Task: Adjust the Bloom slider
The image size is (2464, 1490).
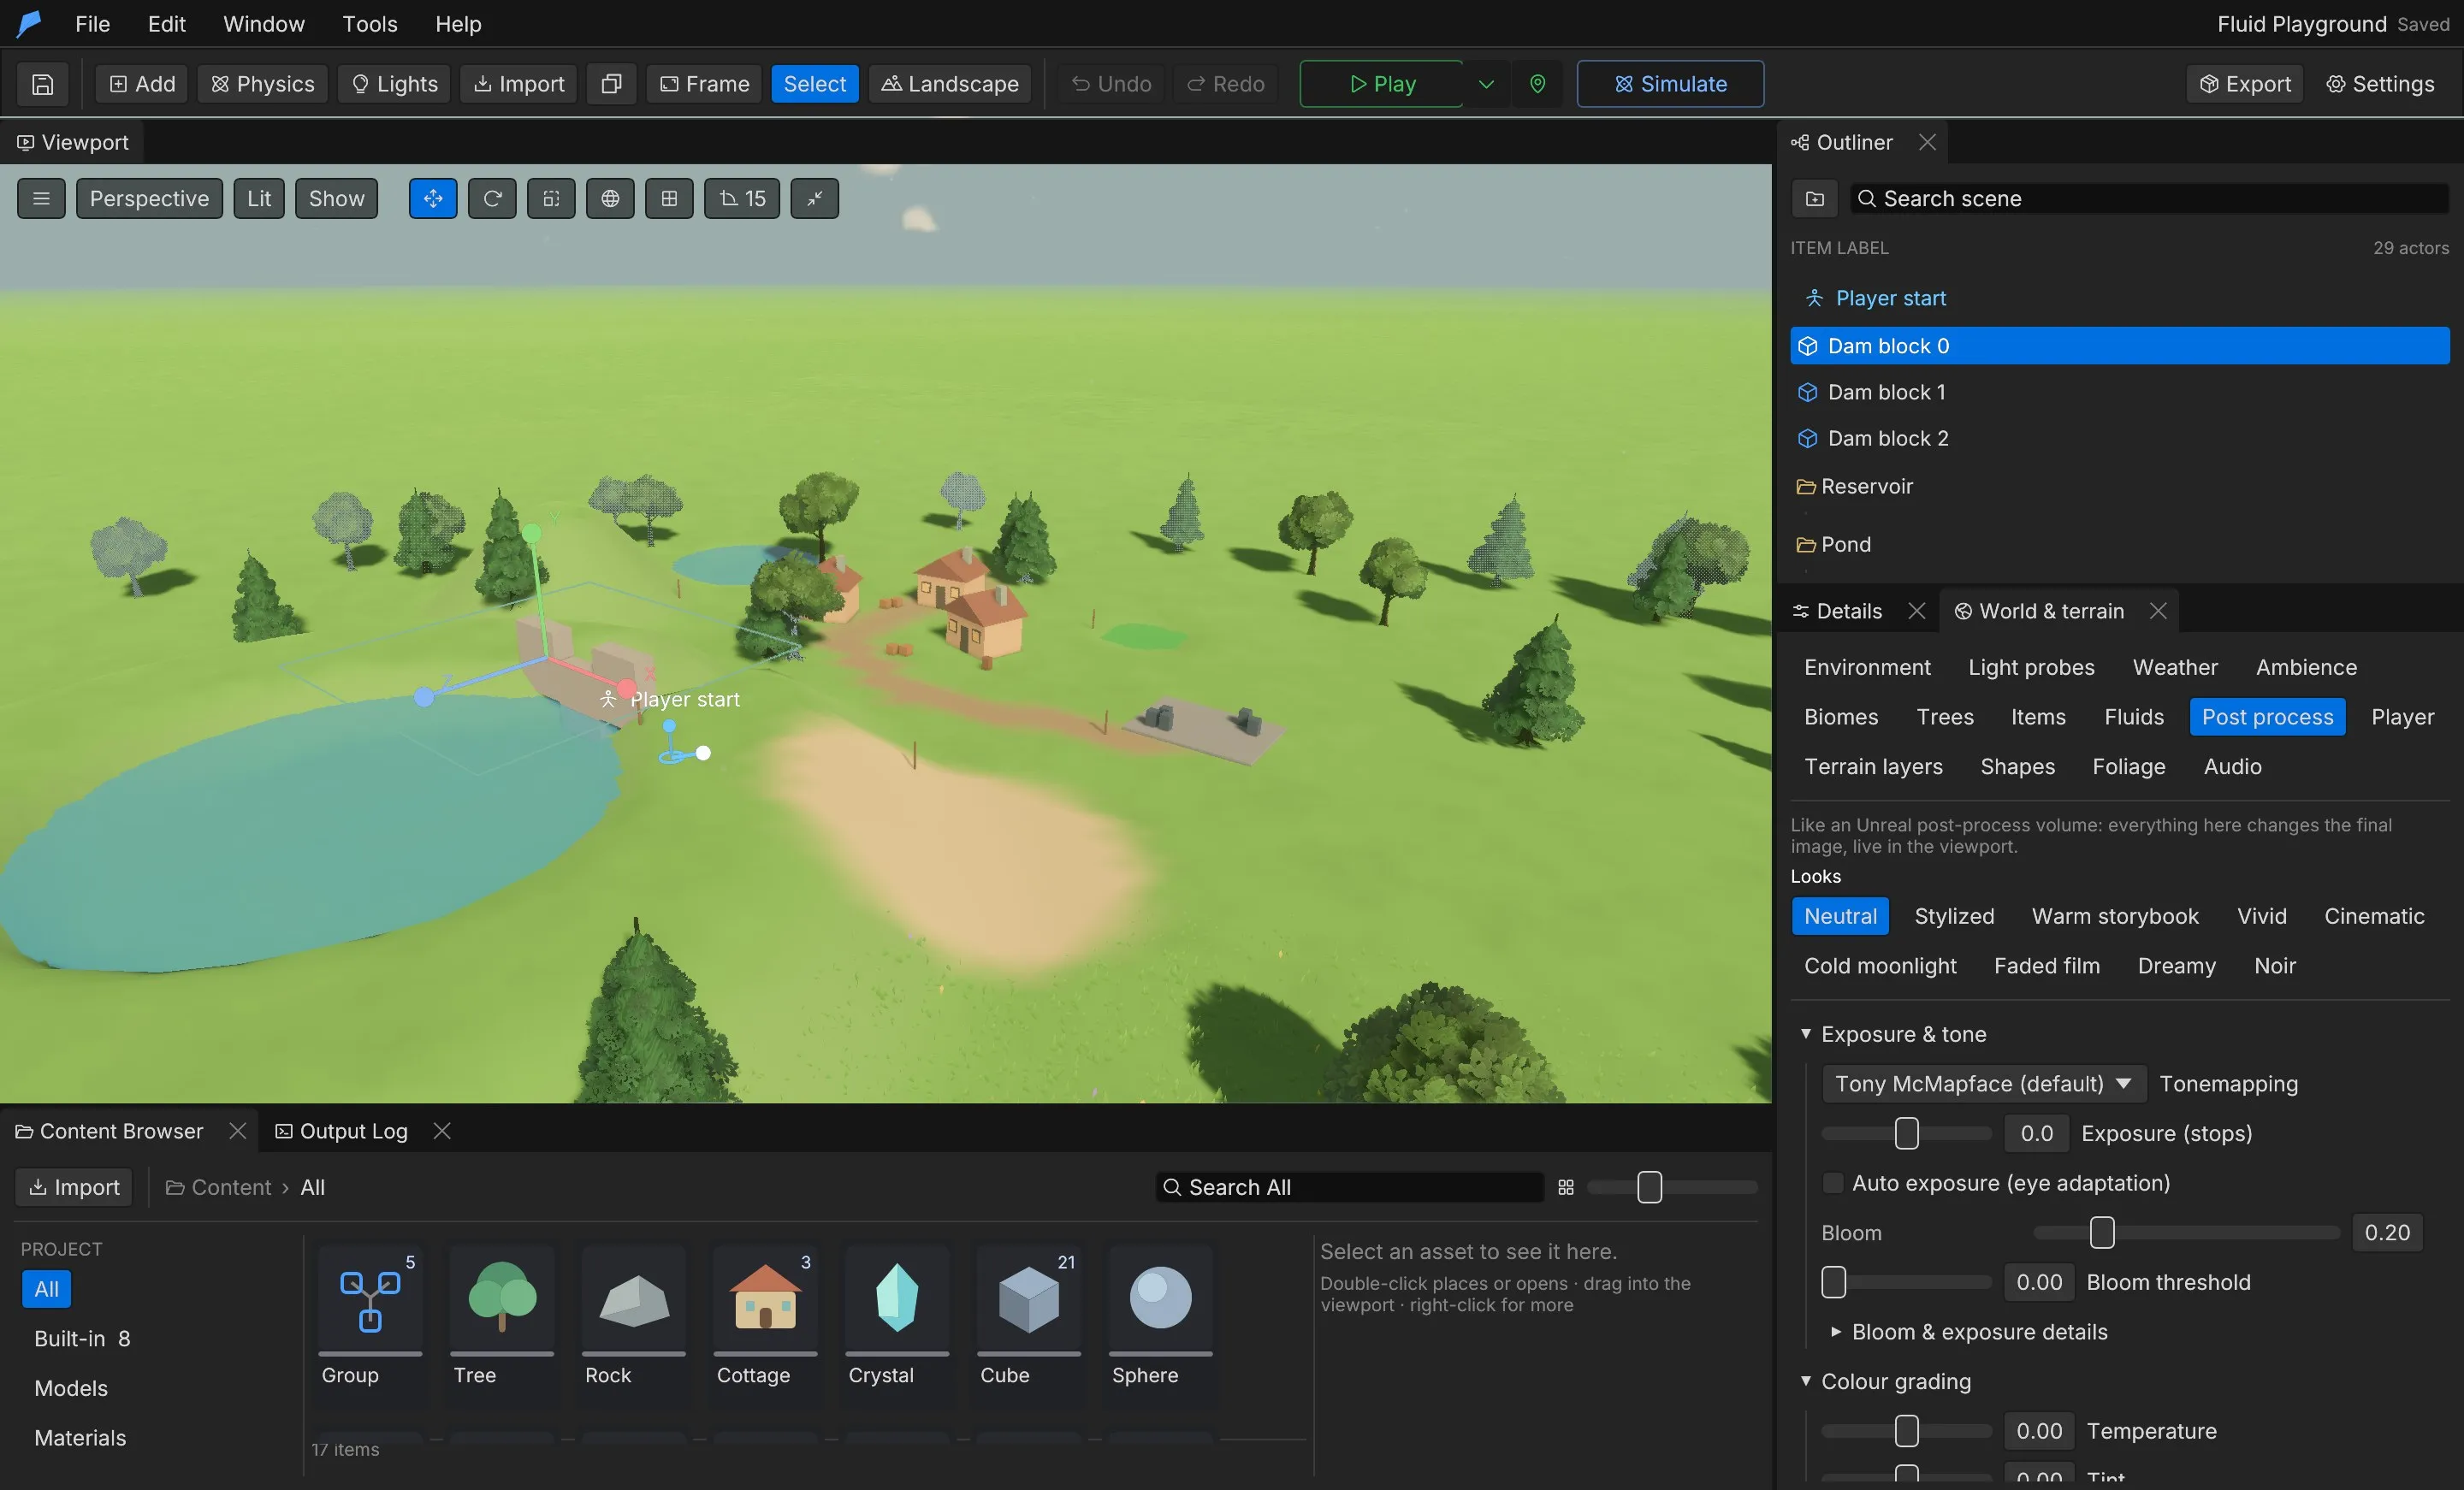Action: 2186,1233
